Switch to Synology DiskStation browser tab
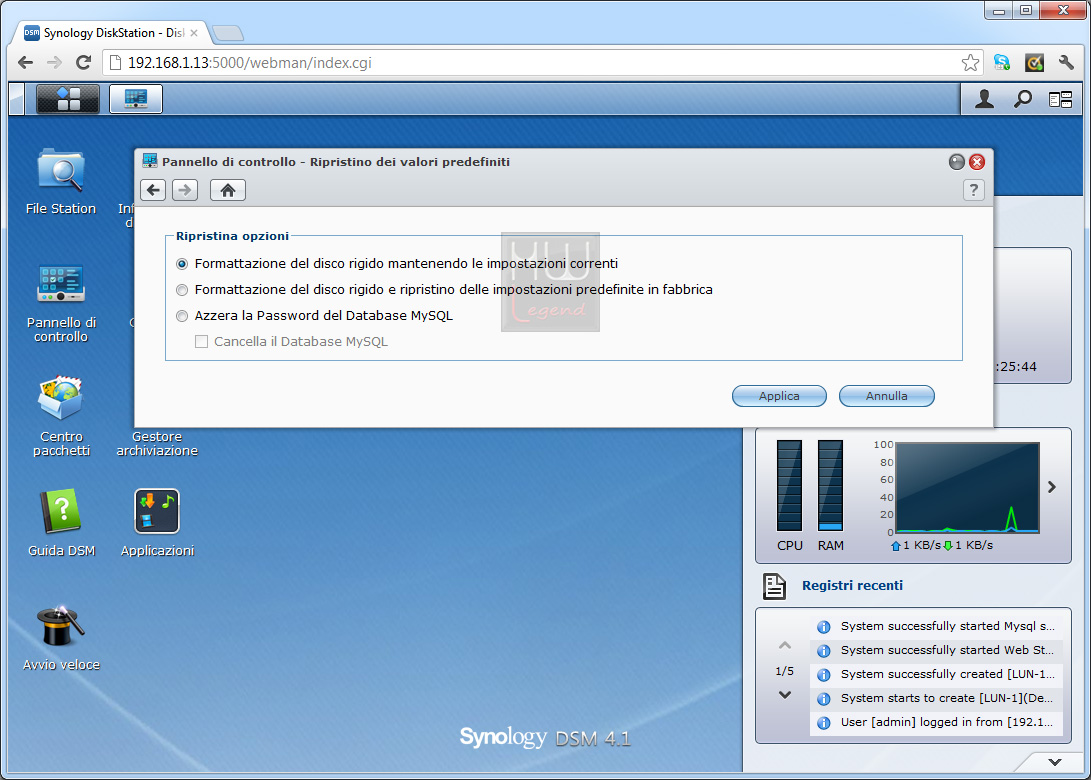 111,33
